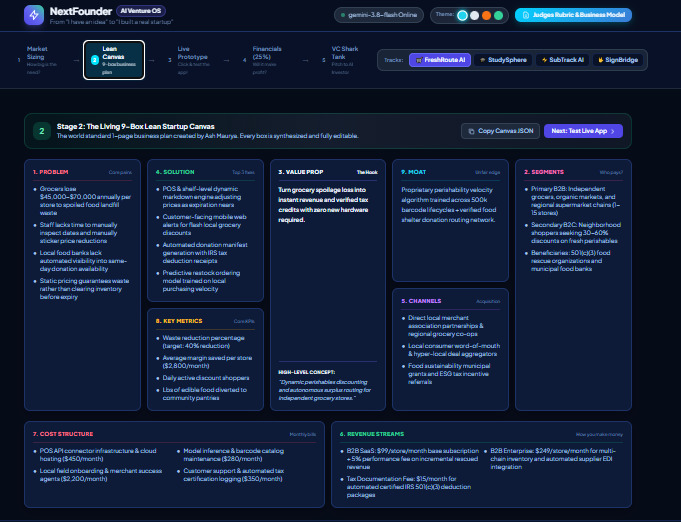Click the cart icon on FreshRoute AI track
The image size is (681, 522).
(x=419, y=60)
